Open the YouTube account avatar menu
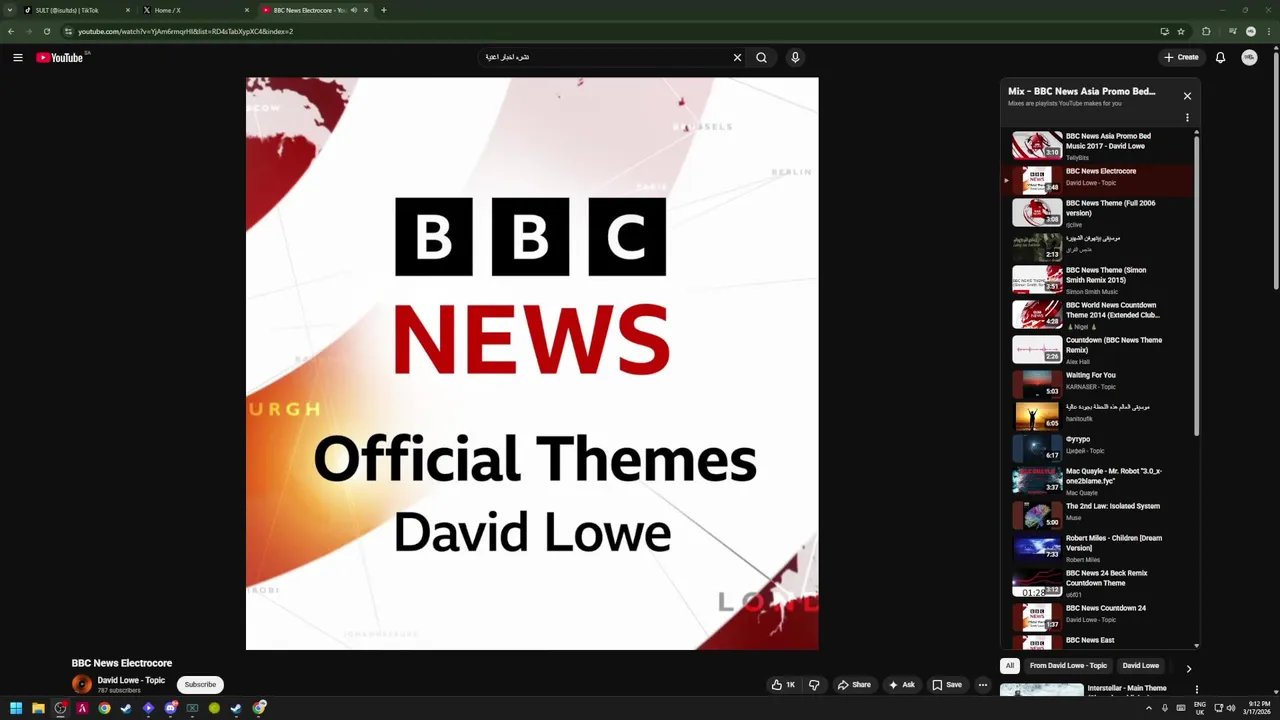This screenshot has width=1280, height=720. [1249, 58]
